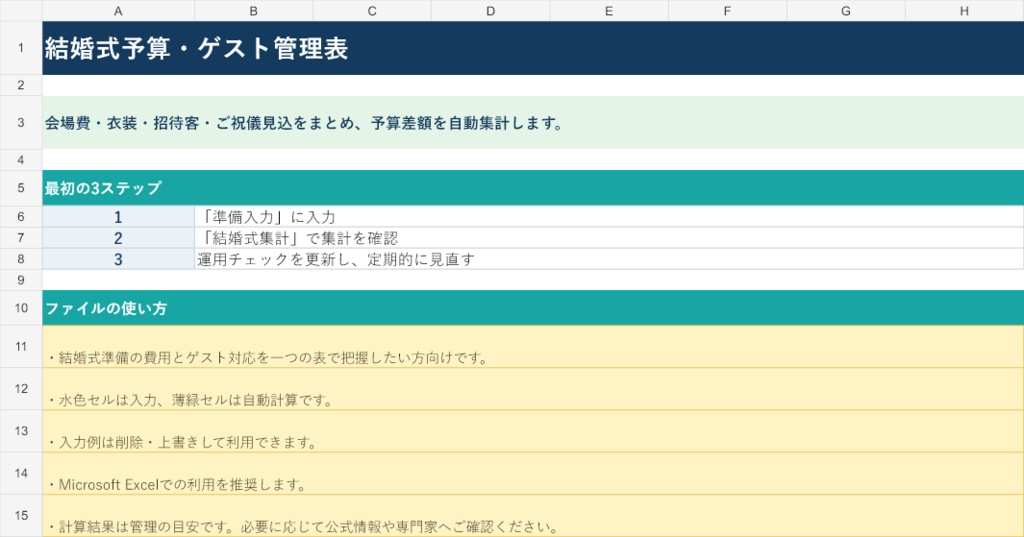The height and width of the screenshot is (537, 1024).
Task: Select column A header
Action: tap(118, 10)
